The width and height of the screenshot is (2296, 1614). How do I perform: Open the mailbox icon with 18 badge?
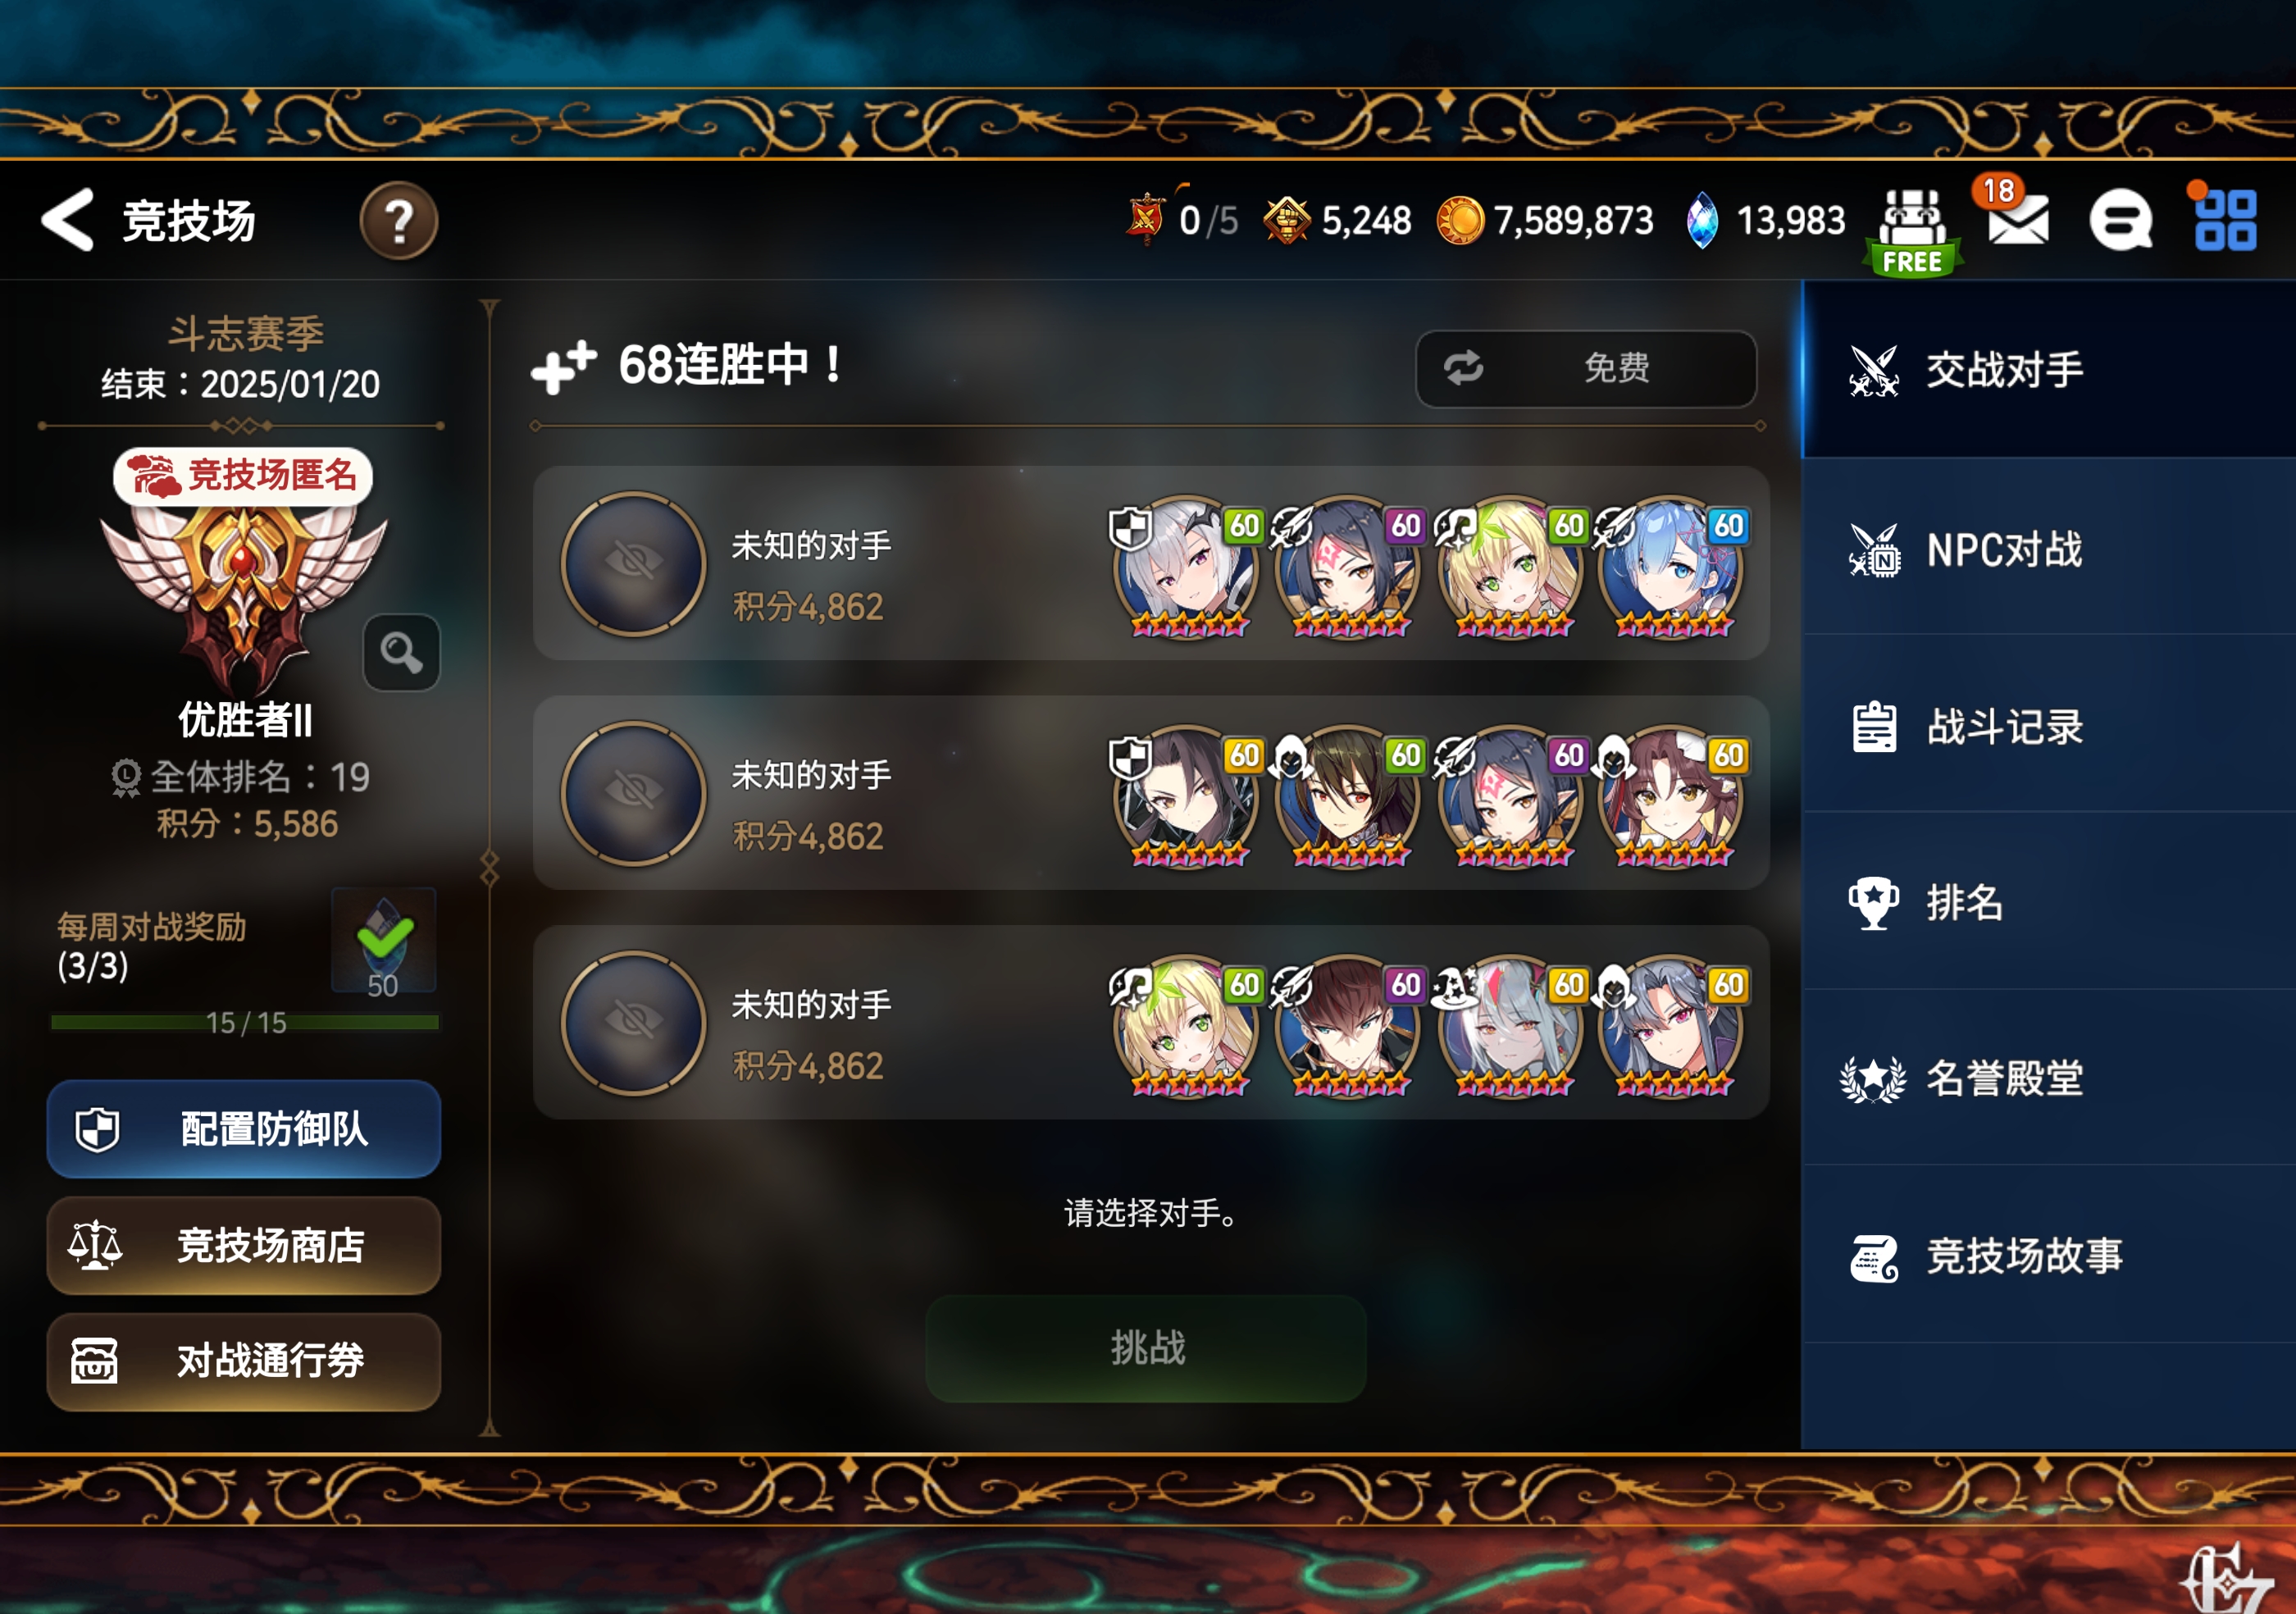coord(2016,214)
